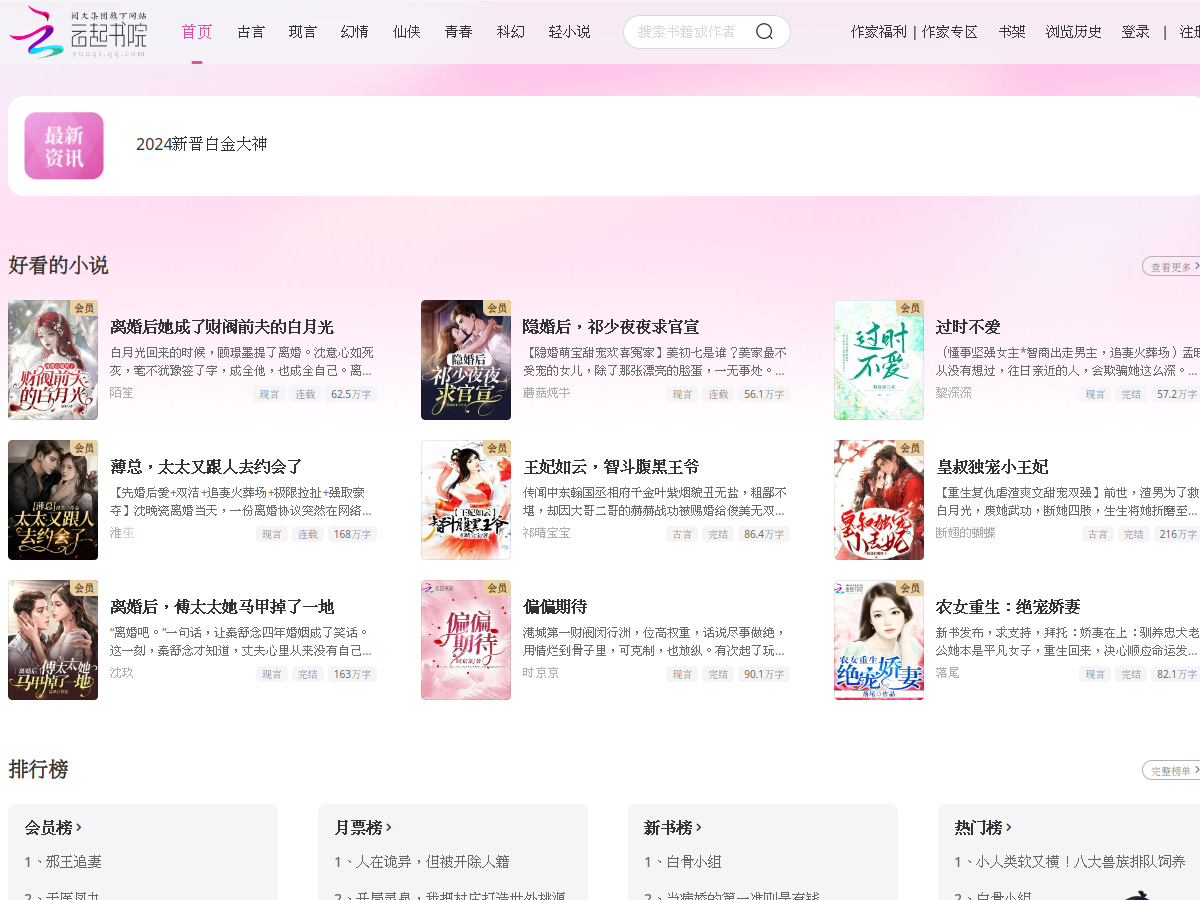Screen dimensions: 1200x900
Task: Open title 薄总，太太又跟人去约会了
Action: 206,467
